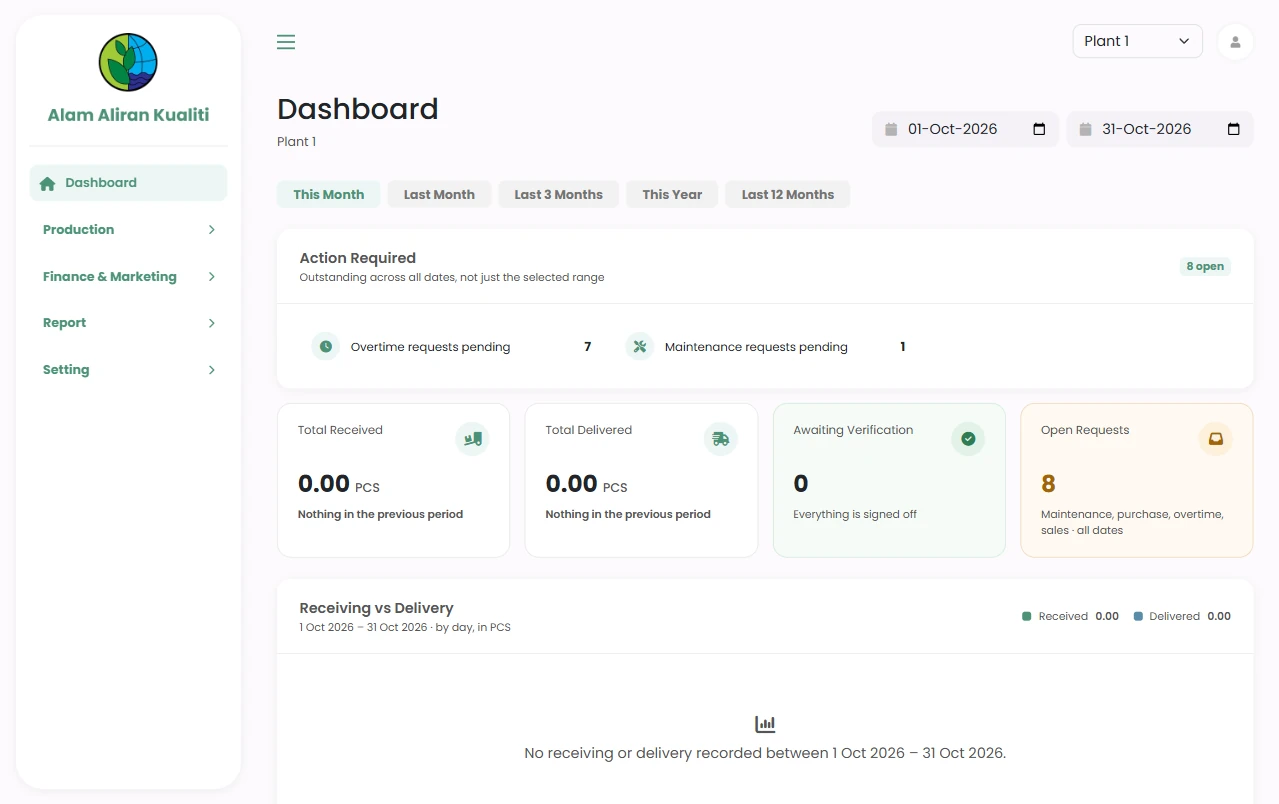Click the 01-Oct-2026 start date field
Image resolution: width=1279 pixels, height=804 pixels.
[965, 129]
